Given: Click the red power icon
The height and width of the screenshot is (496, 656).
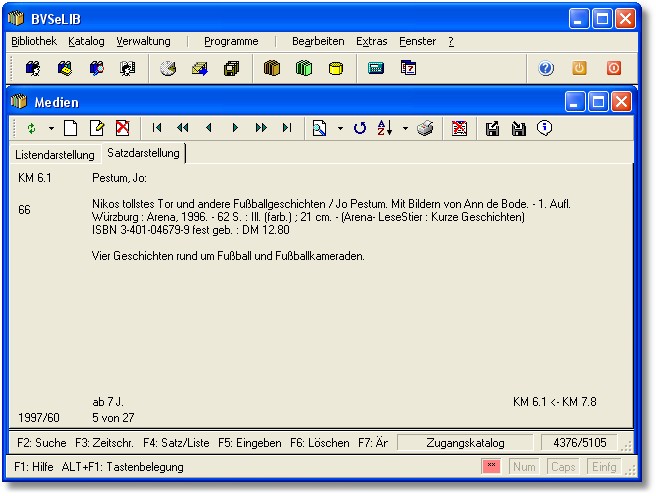Looking at the screenshot, I should click(614, 68).
